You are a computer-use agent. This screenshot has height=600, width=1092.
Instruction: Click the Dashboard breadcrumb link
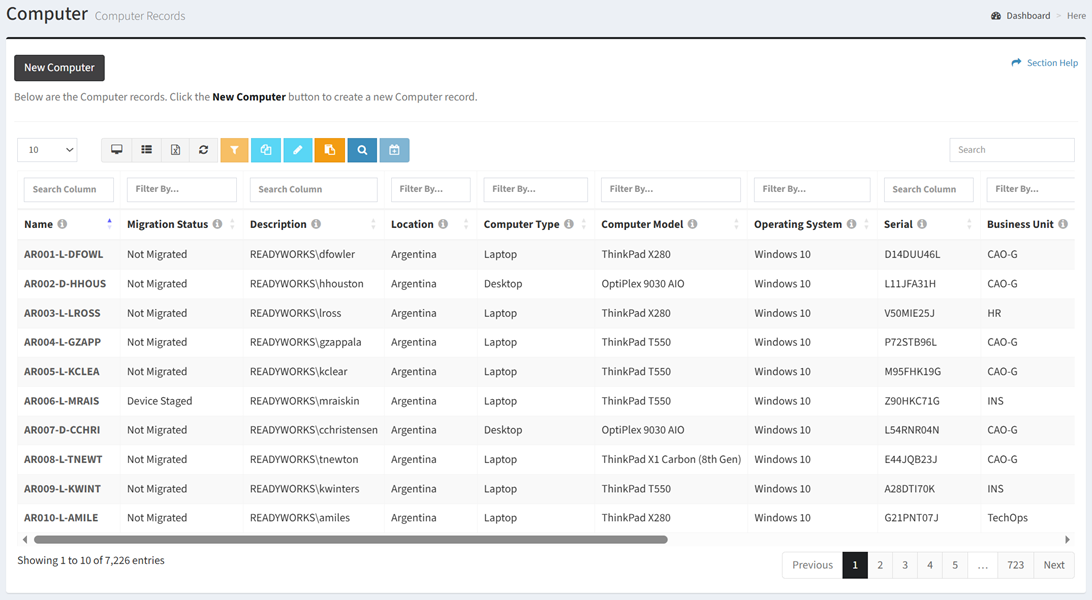point(1027,16)
